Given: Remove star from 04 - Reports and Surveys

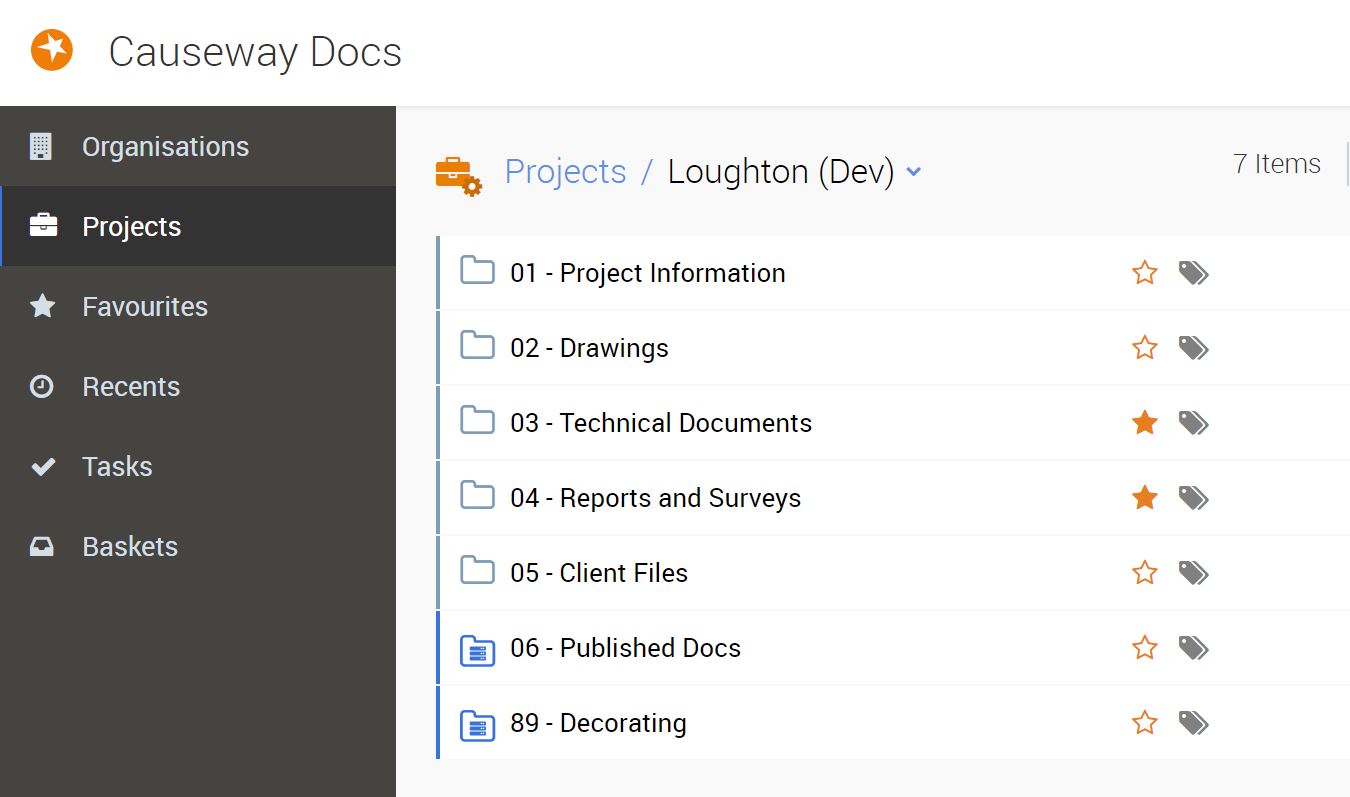Looking at the screenshot, I should [x=1145, y=498].
